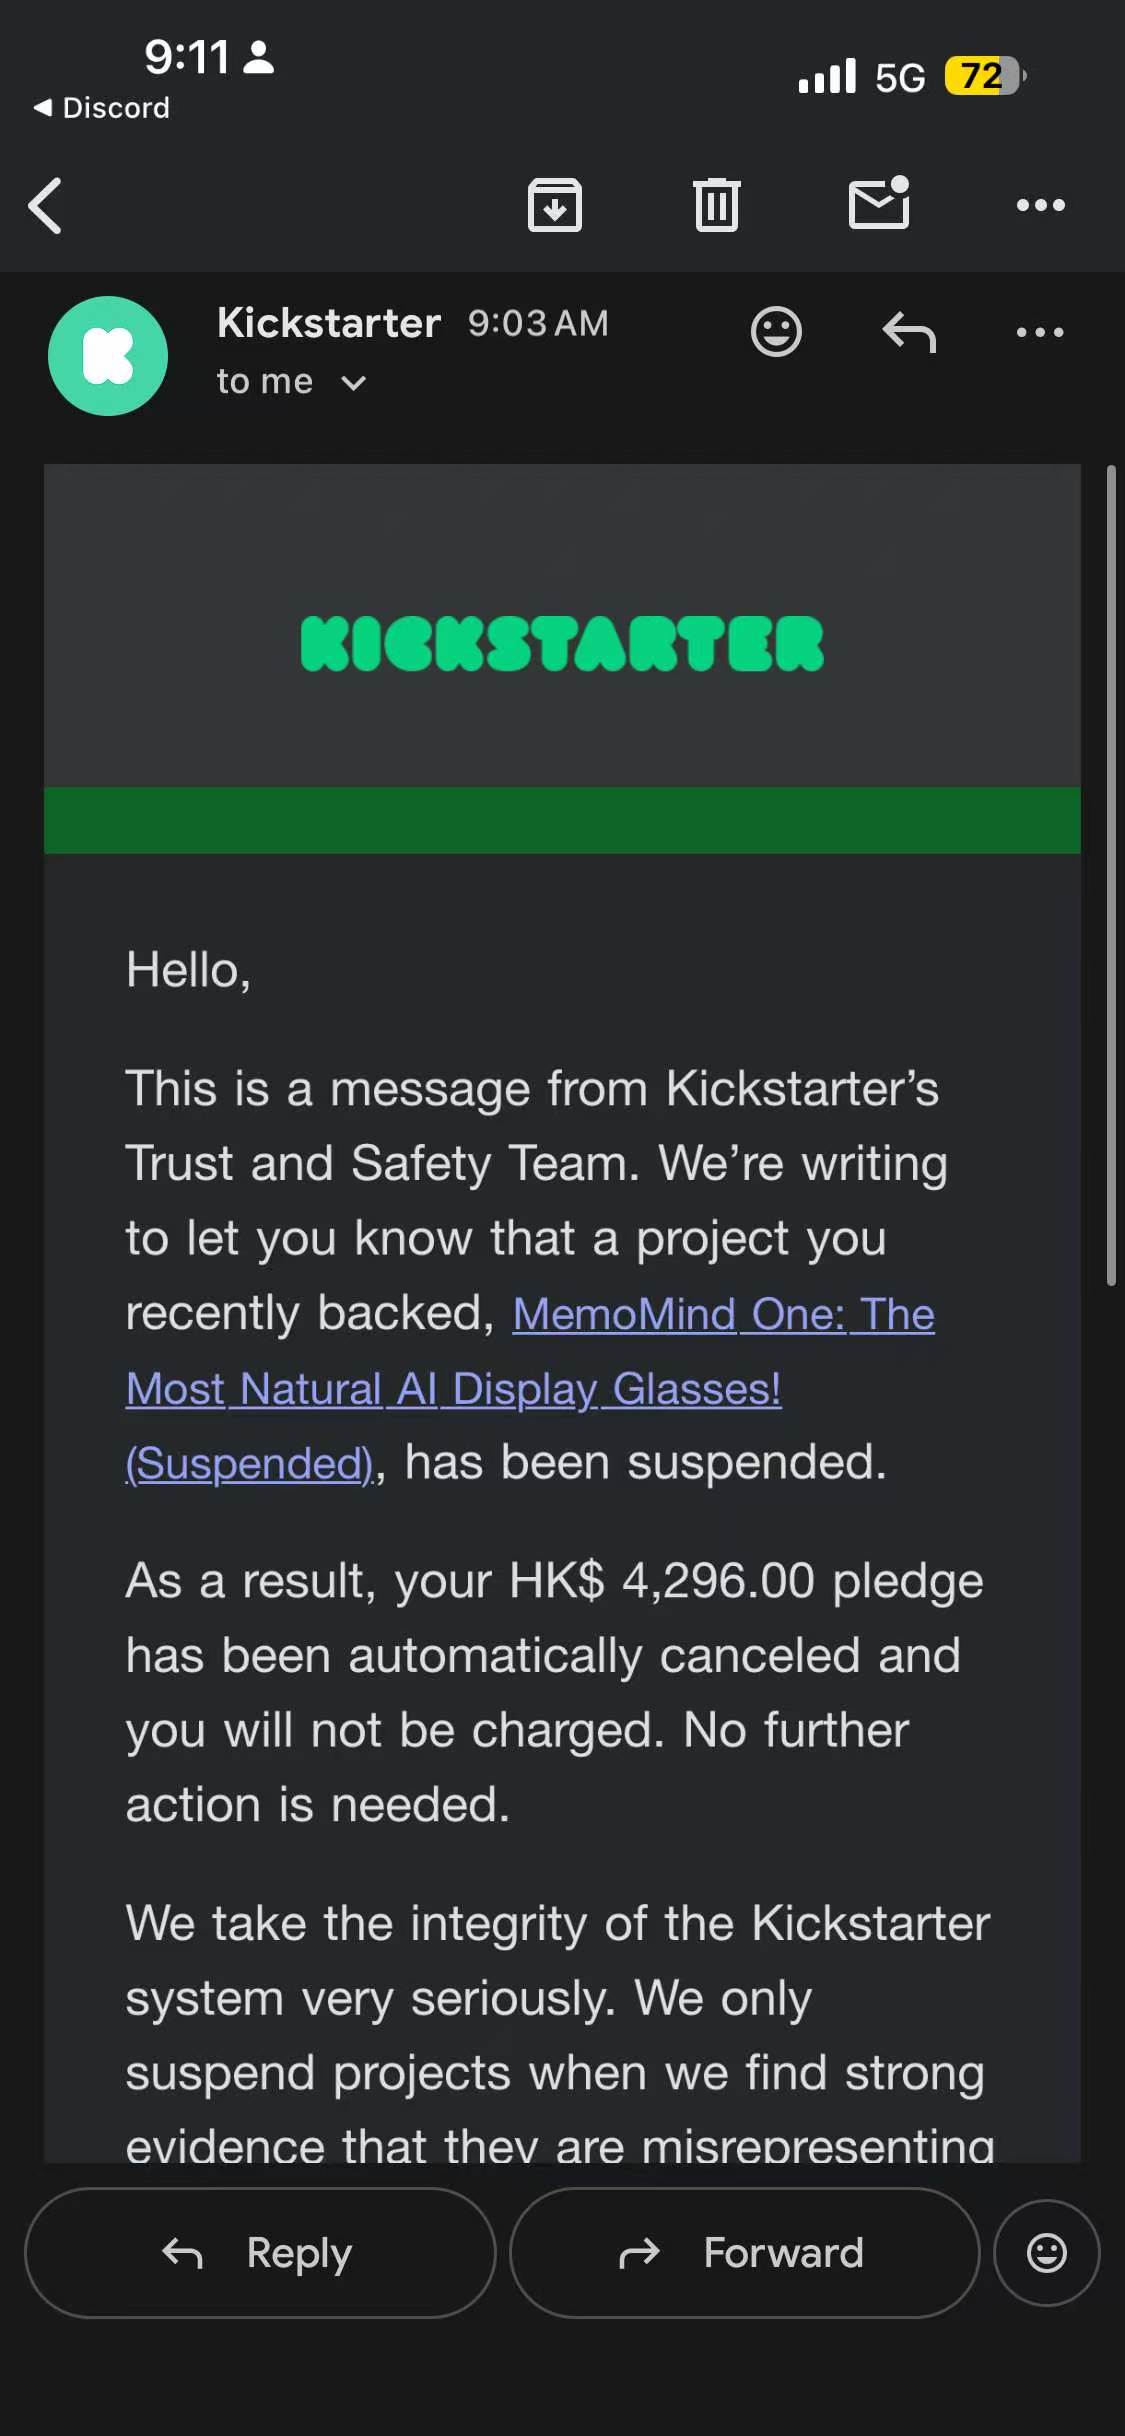The width and height of the screenshot is (1125, 2436).
Task: Tap the Forward button at bottom
Action: pyautogui.click(x=744, y=2252)
